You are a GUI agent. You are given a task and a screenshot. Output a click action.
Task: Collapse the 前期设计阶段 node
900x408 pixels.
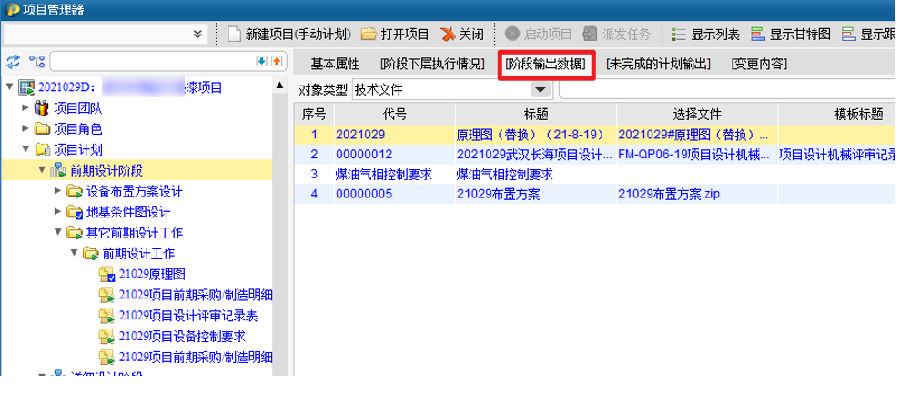[x=41, y=170]
